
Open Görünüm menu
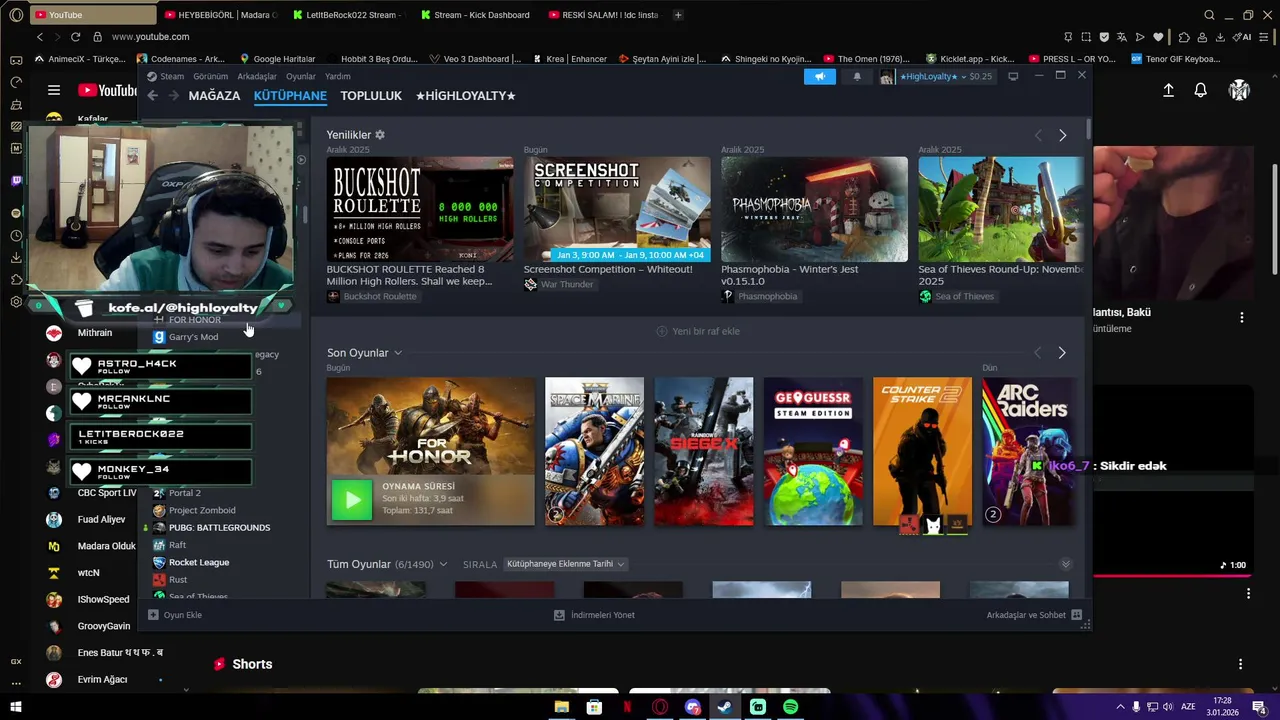[210, 76]
